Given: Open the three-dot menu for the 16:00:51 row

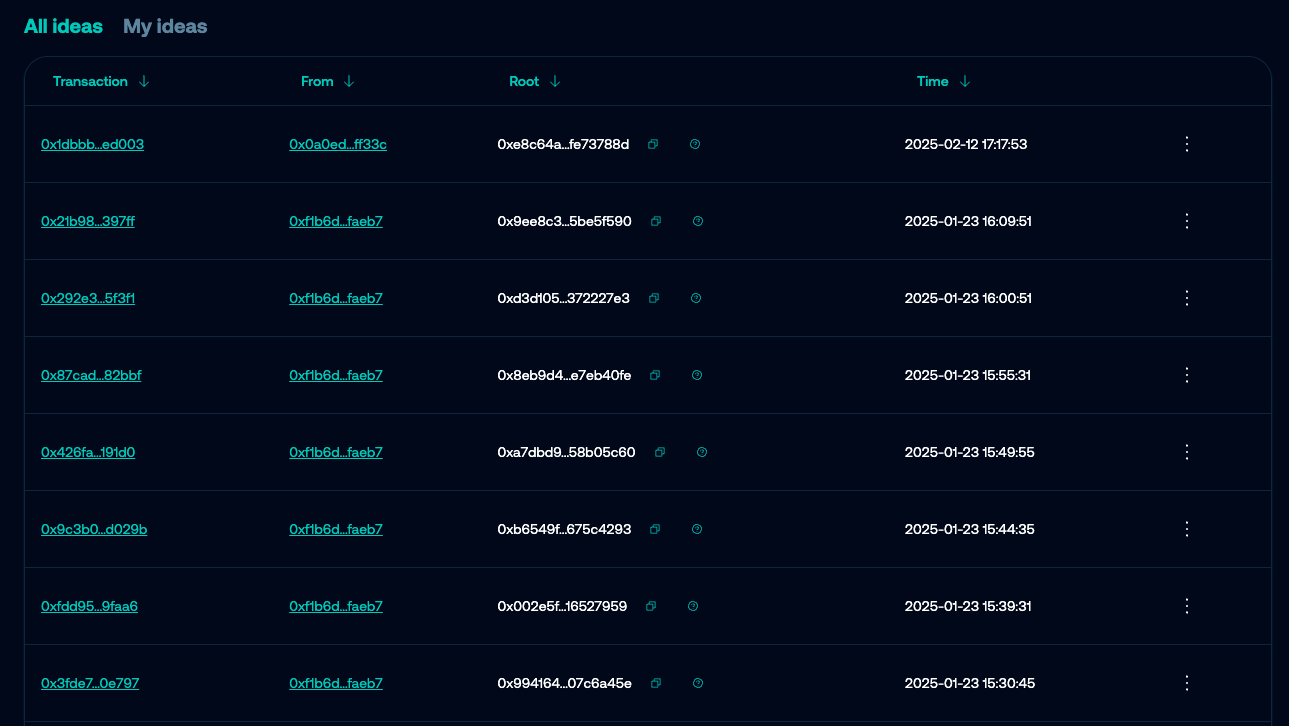Looking at the screenshot, I should coord(1187,298).
